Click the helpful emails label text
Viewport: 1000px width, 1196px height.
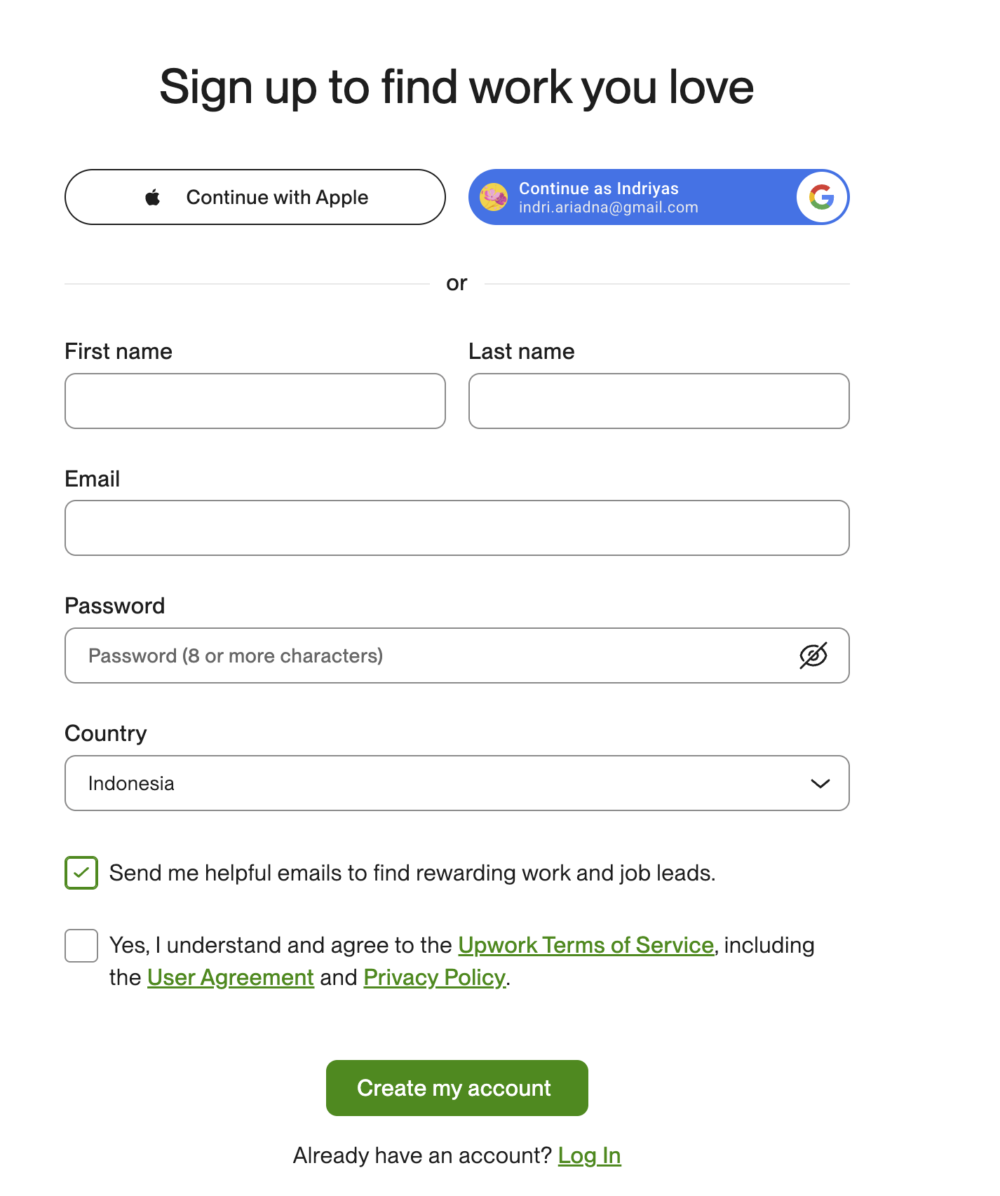(413, 873)
